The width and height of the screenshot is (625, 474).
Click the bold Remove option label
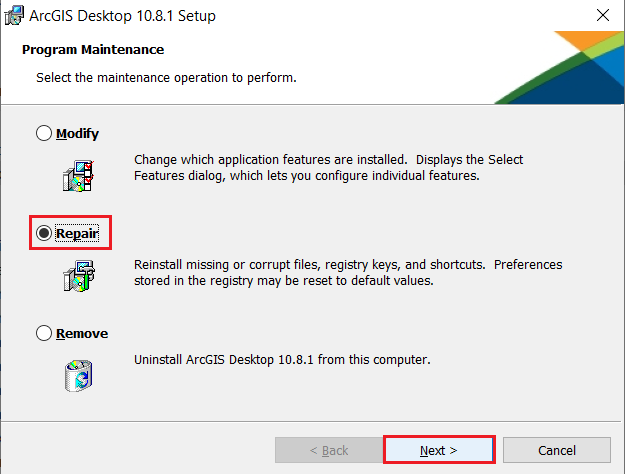82,333
